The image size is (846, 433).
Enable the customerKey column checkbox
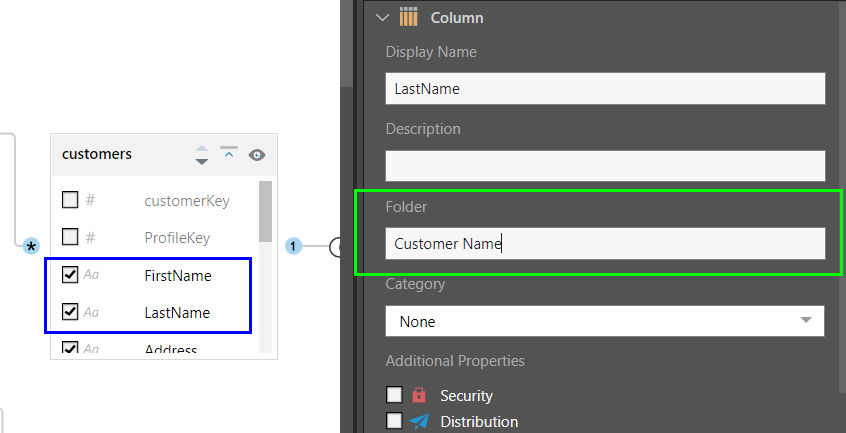pyautogui.click(x=70, y=200)
